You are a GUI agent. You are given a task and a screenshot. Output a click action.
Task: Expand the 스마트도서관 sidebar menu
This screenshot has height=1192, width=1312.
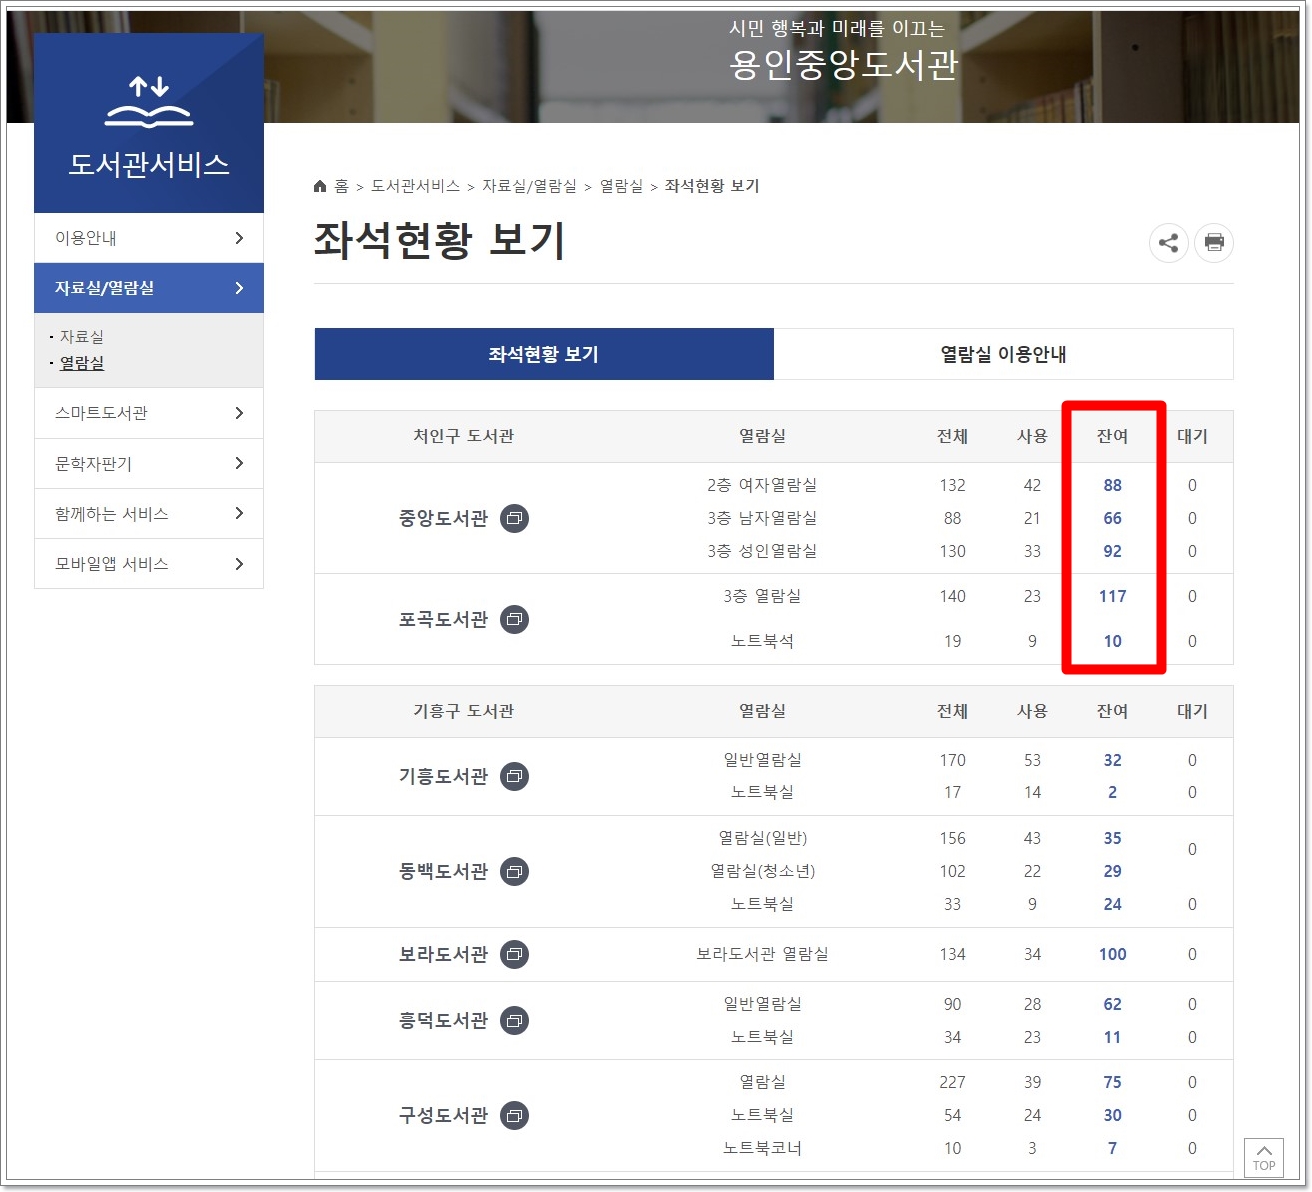pyautogui.click(x=149, y=413)
